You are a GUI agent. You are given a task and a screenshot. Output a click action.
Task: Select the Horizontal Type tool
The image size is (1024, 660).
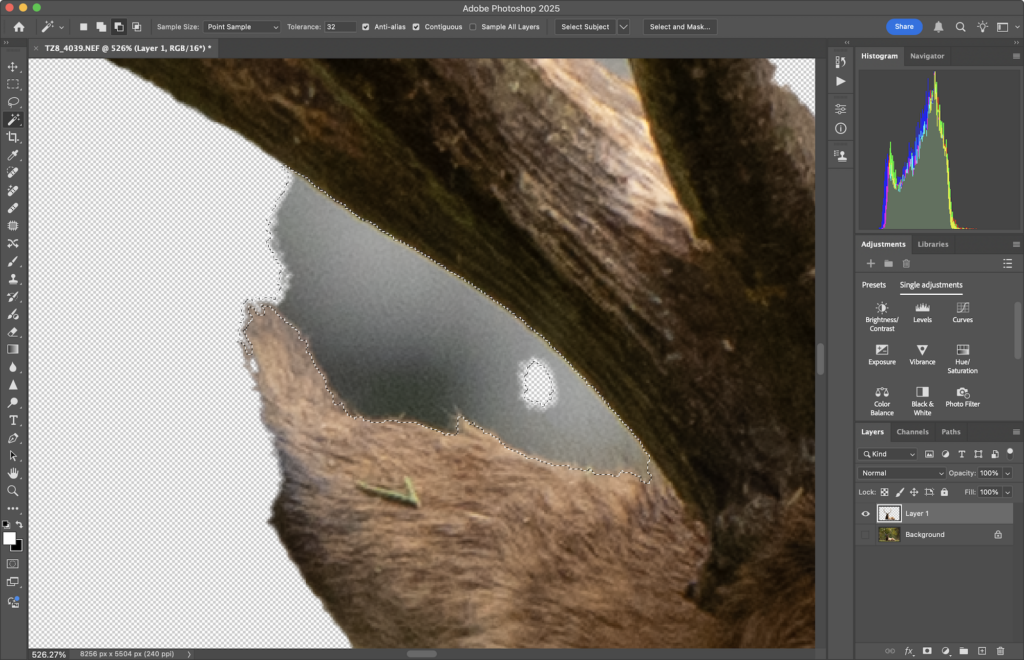[x=13, y=420]
